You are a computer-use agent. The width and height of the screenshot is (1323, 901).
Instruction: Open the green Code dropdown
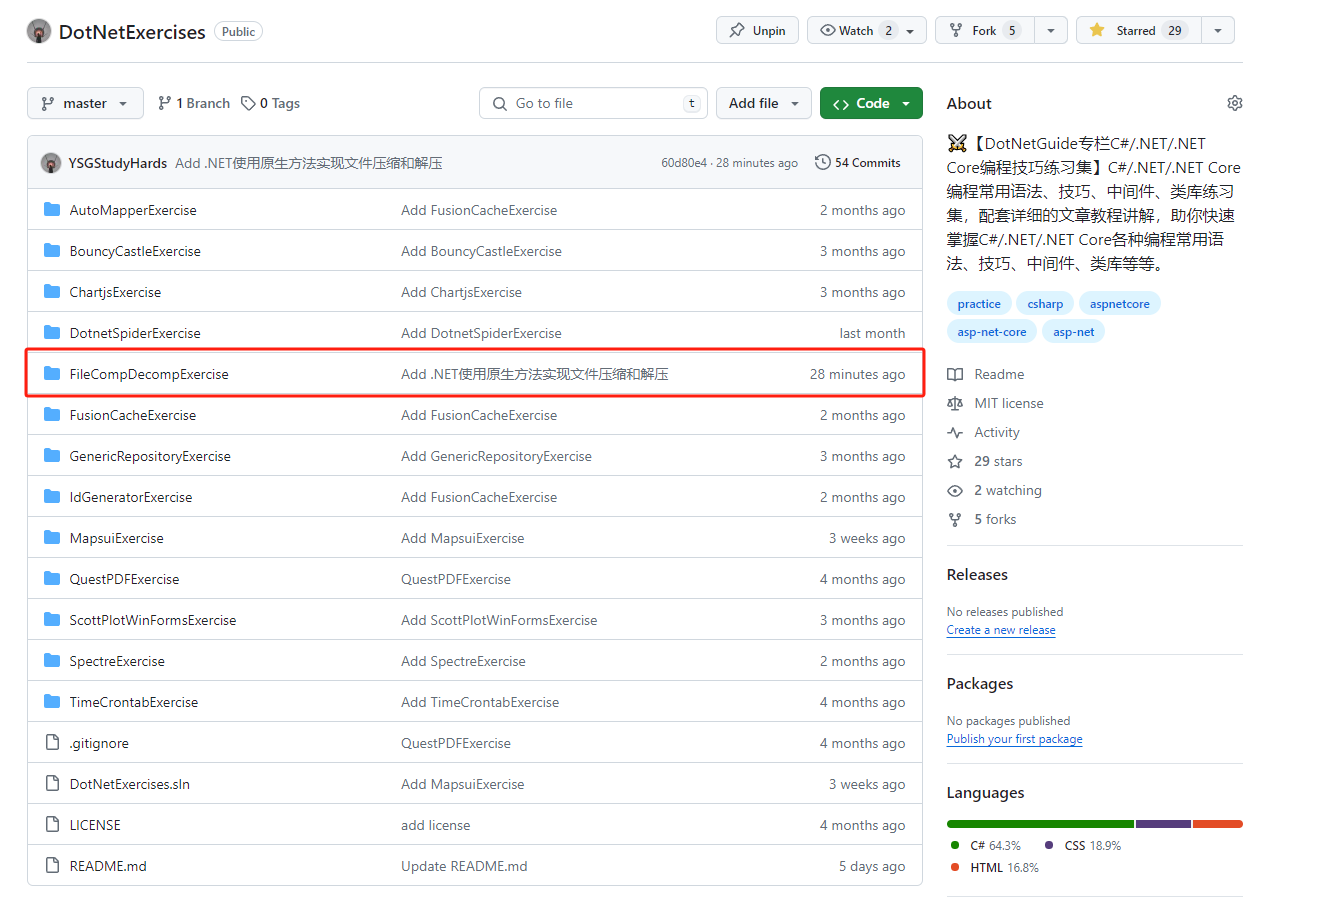pos(870,103)
